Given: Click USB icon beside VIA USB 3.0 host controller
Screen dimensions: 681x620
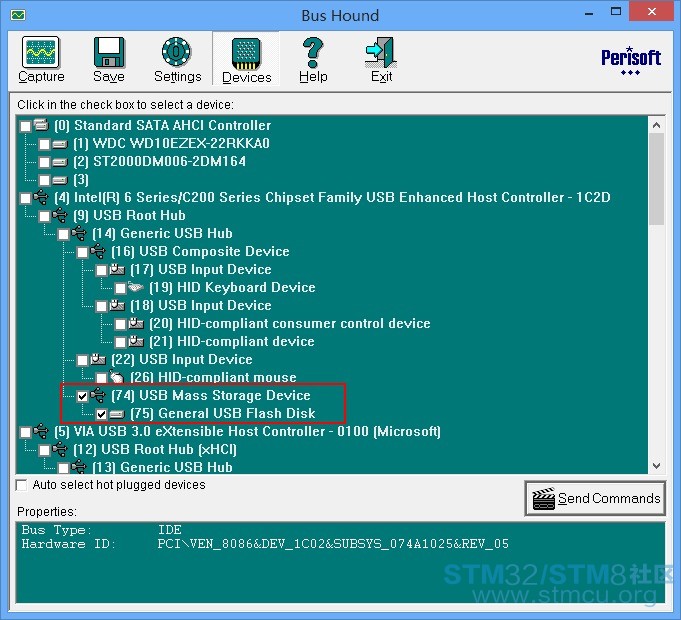Looking at the screenshot, I should point(41,432).
